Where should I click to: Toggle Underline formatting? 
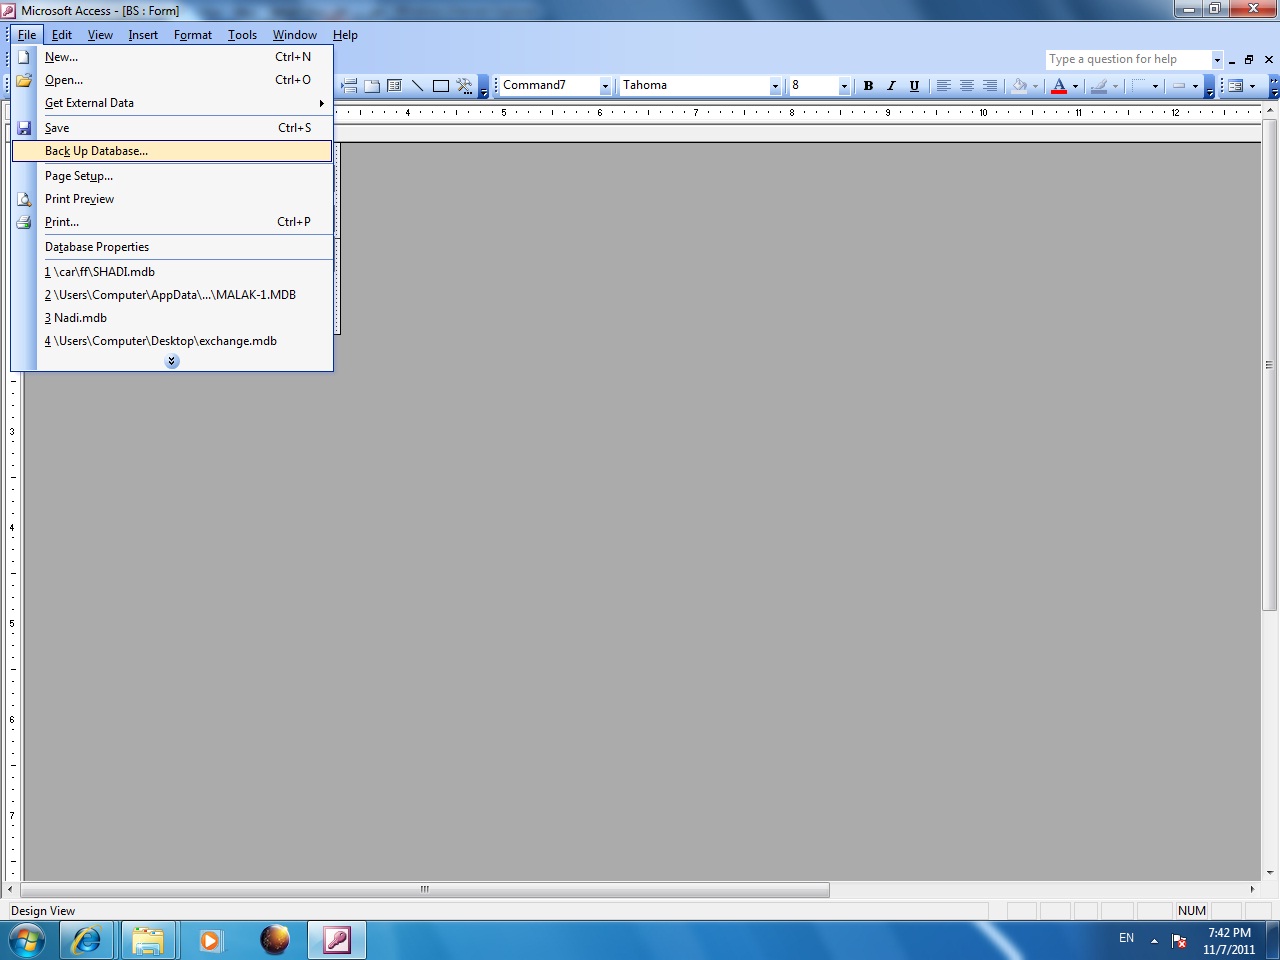(914, 86)
